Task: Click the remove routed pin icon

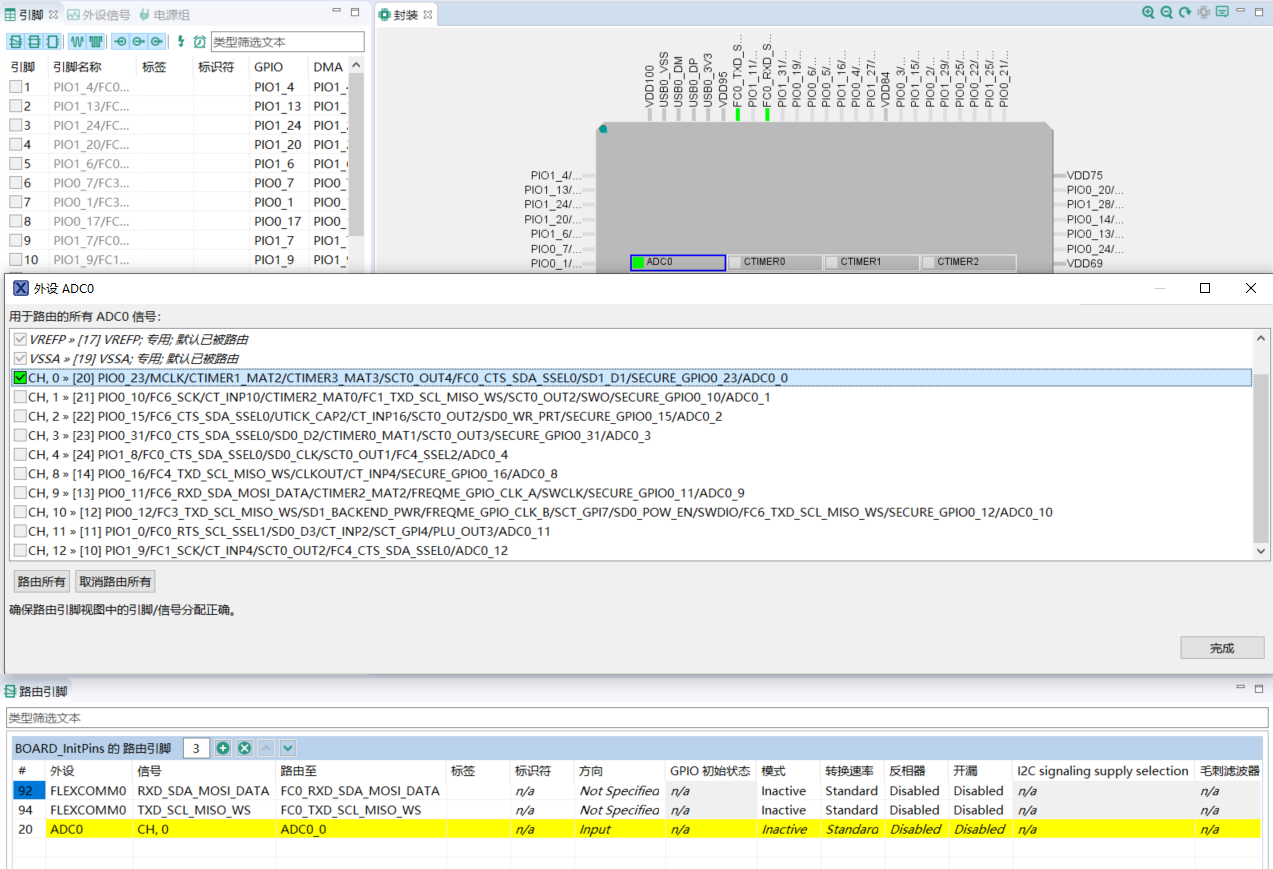Action: pos(244,748)
